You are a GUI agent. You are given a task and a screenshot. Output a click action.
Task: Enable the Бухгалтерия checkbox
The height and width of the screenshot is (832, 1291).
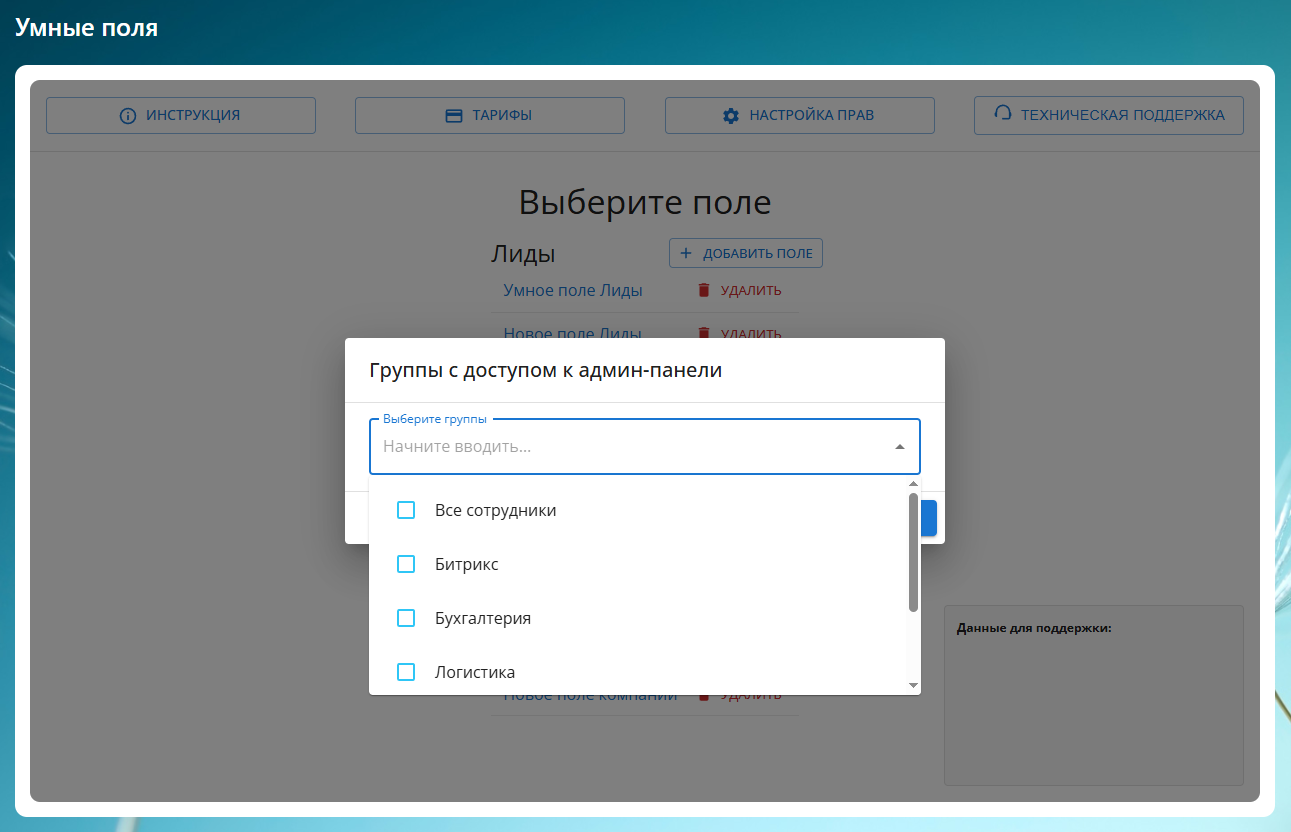tap(406, 618)
